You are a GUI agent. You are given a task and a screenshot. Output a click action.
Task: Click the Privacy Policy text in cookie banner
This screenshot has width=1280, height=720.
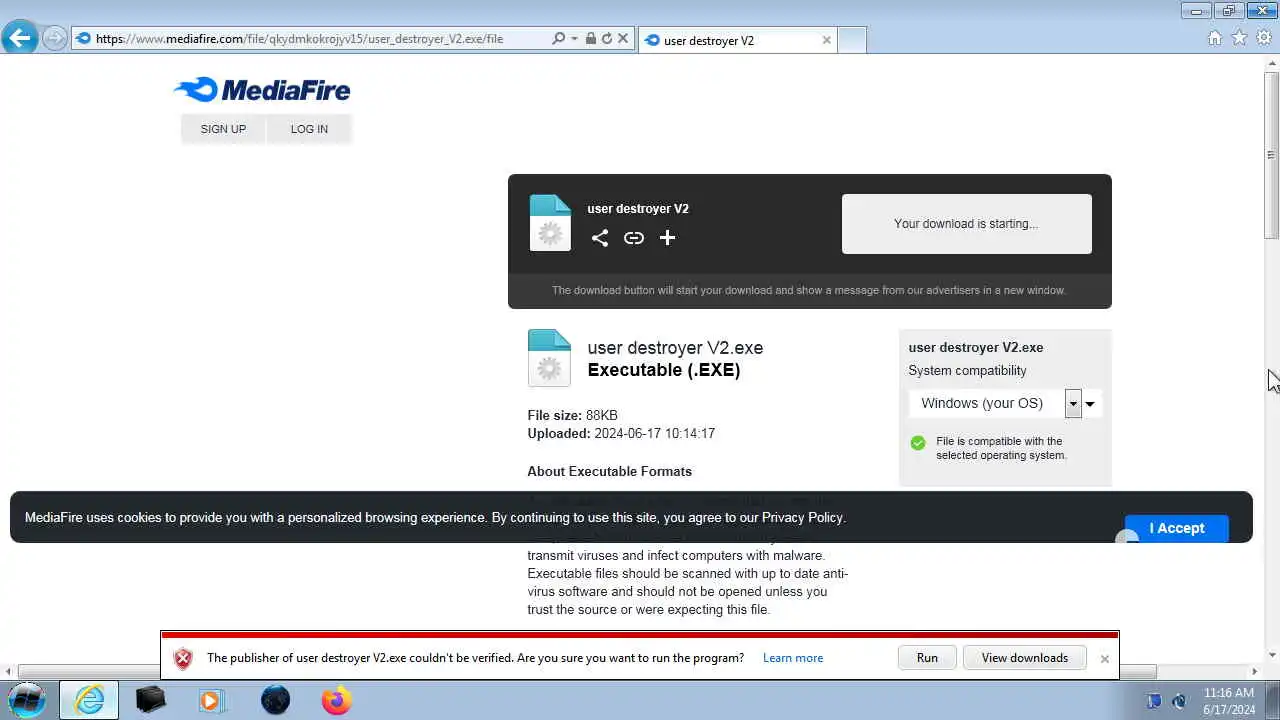point(802,518)
